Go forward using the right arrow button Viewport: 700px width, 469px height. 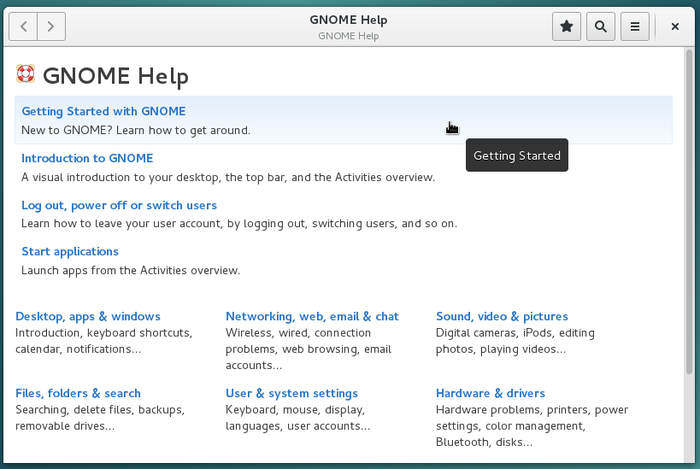[x=51, y=27]
